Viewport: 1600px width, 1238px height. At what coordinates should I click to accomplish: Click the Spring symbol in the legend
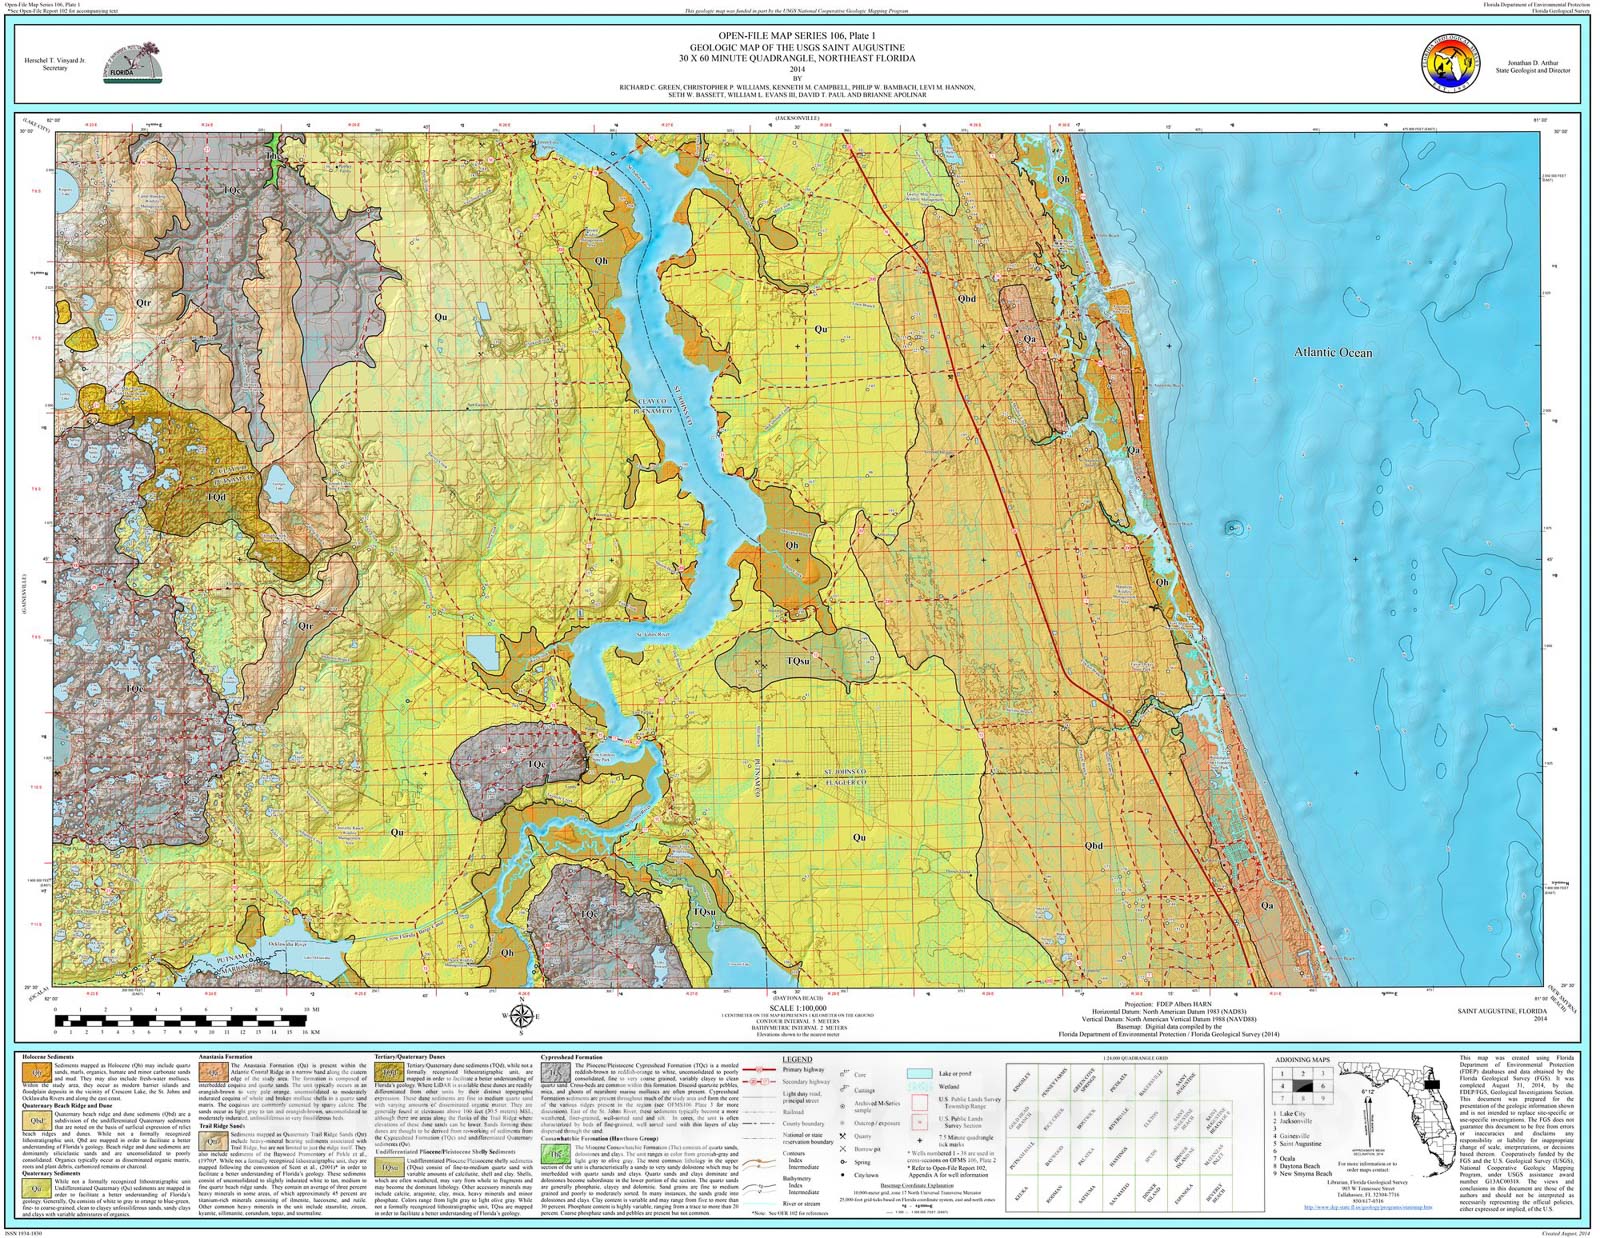pyautogui.click(x=844, y=1162)
